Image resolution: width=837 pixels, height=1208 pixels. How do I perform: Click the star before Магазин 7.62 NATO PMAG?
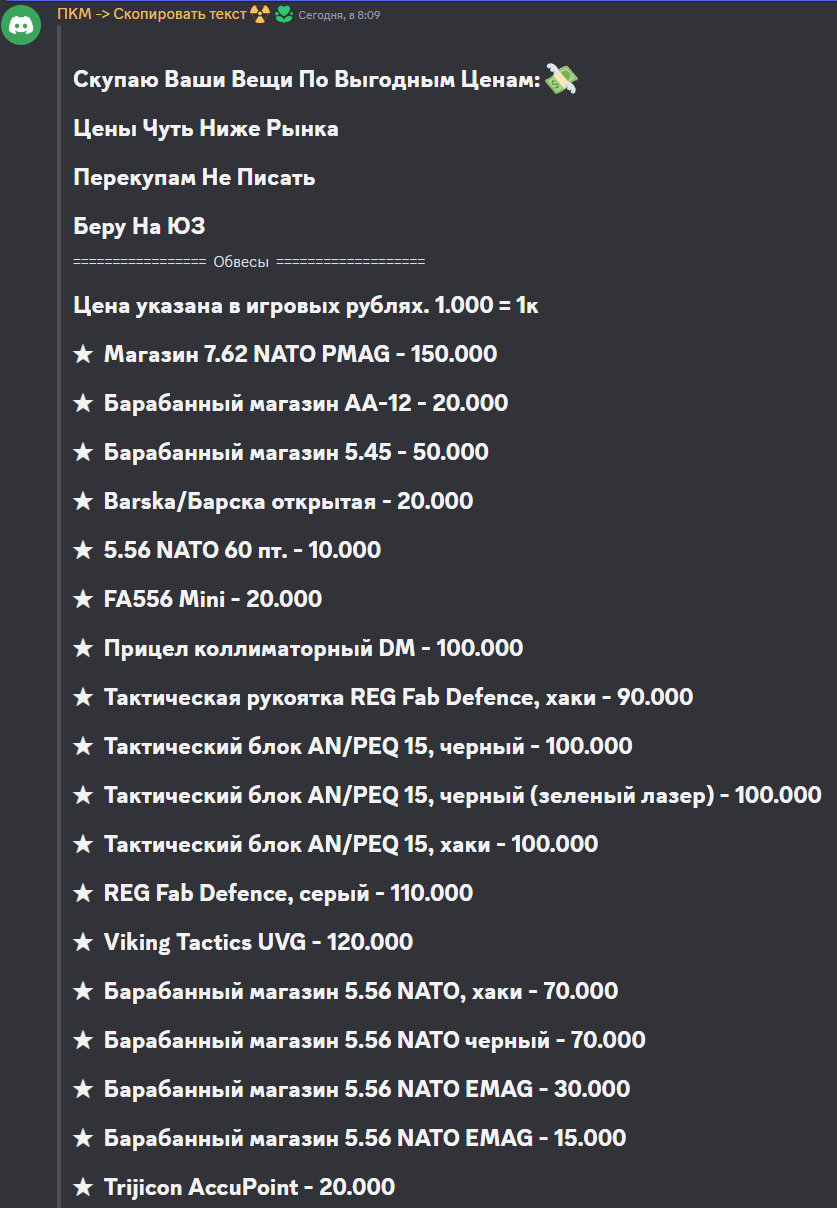(x=83, y=354)
